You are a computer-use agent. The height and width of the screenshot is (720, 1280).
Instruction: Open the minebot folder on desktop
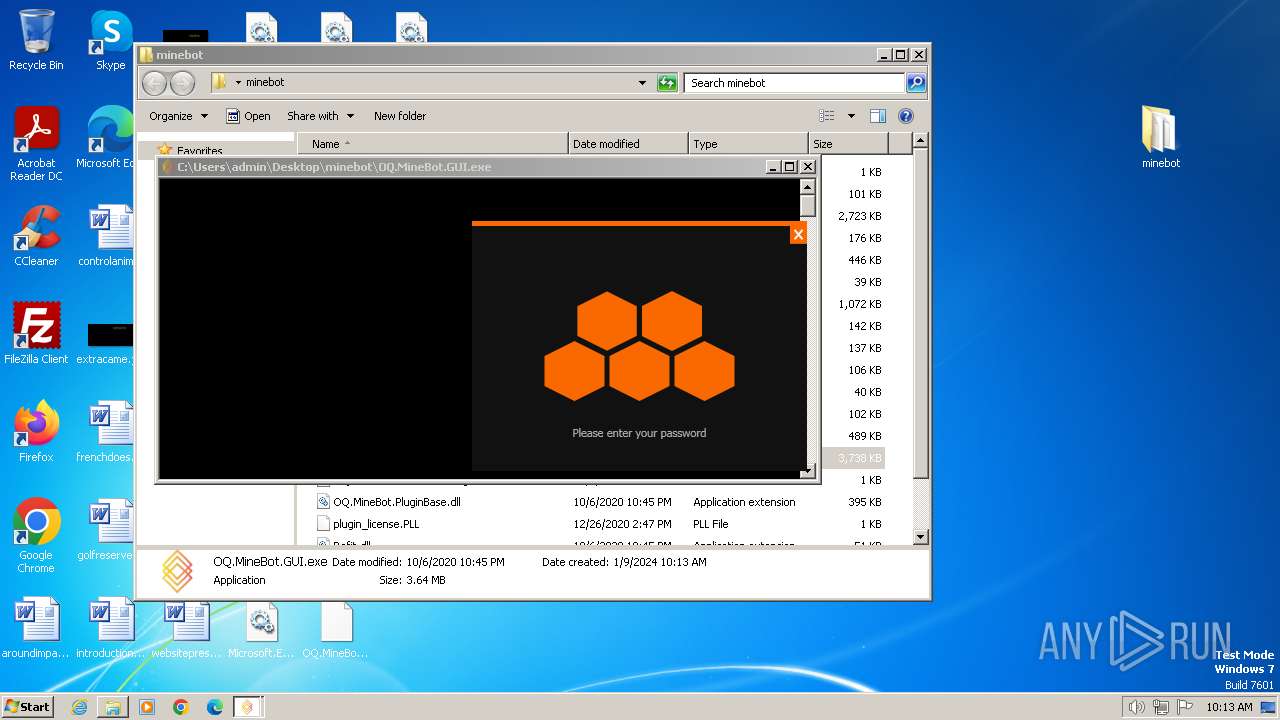click(x=1160, y=138)
